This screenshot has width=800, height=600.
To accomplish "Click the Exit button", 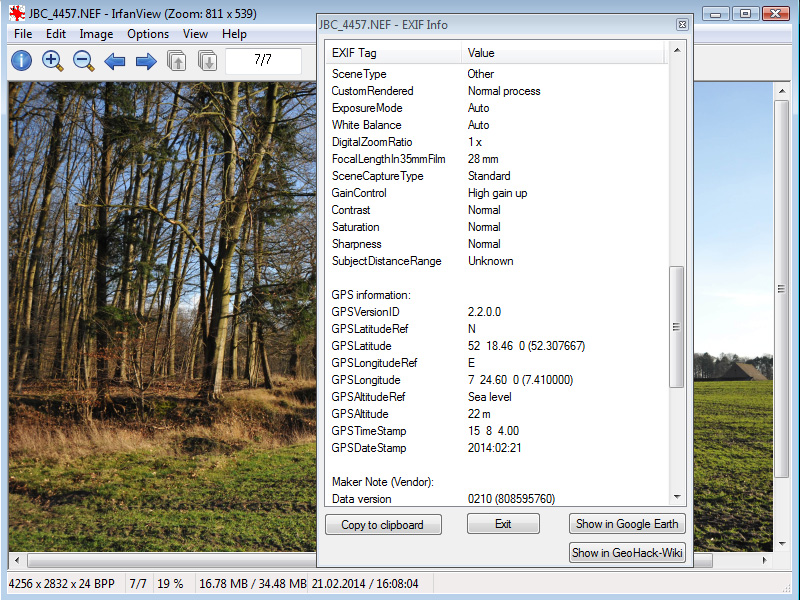I will click(503, 524).
